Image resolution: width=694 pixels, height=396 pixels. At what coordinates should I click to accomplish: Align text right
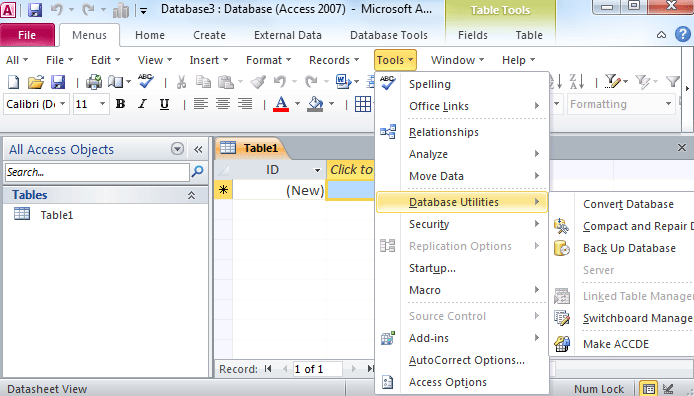point(245,104)
